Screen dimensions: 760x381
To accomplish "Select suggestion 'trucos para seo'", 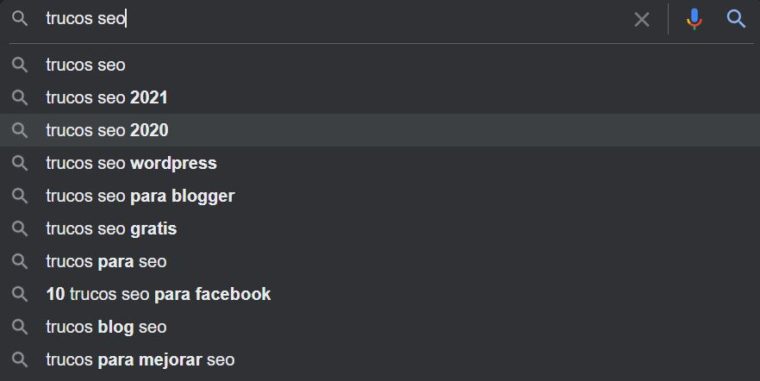I will click(380, 261).
